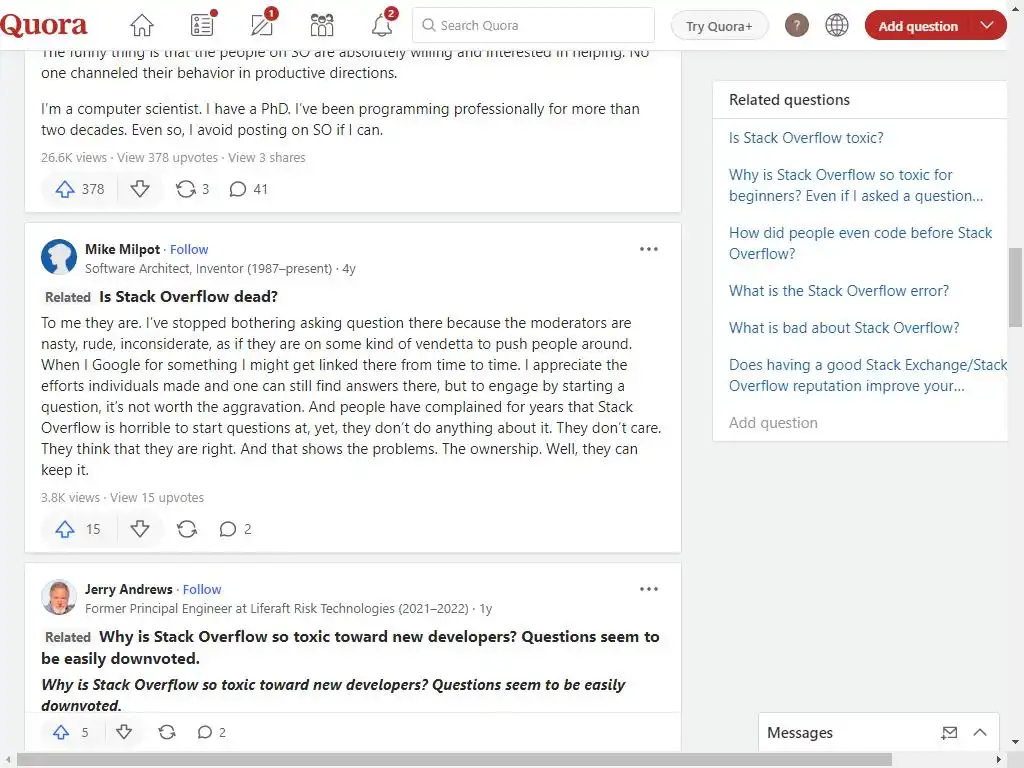
Task: Open the Quora home feed icon
Action: pyautogui.click(x=142, y=25)
